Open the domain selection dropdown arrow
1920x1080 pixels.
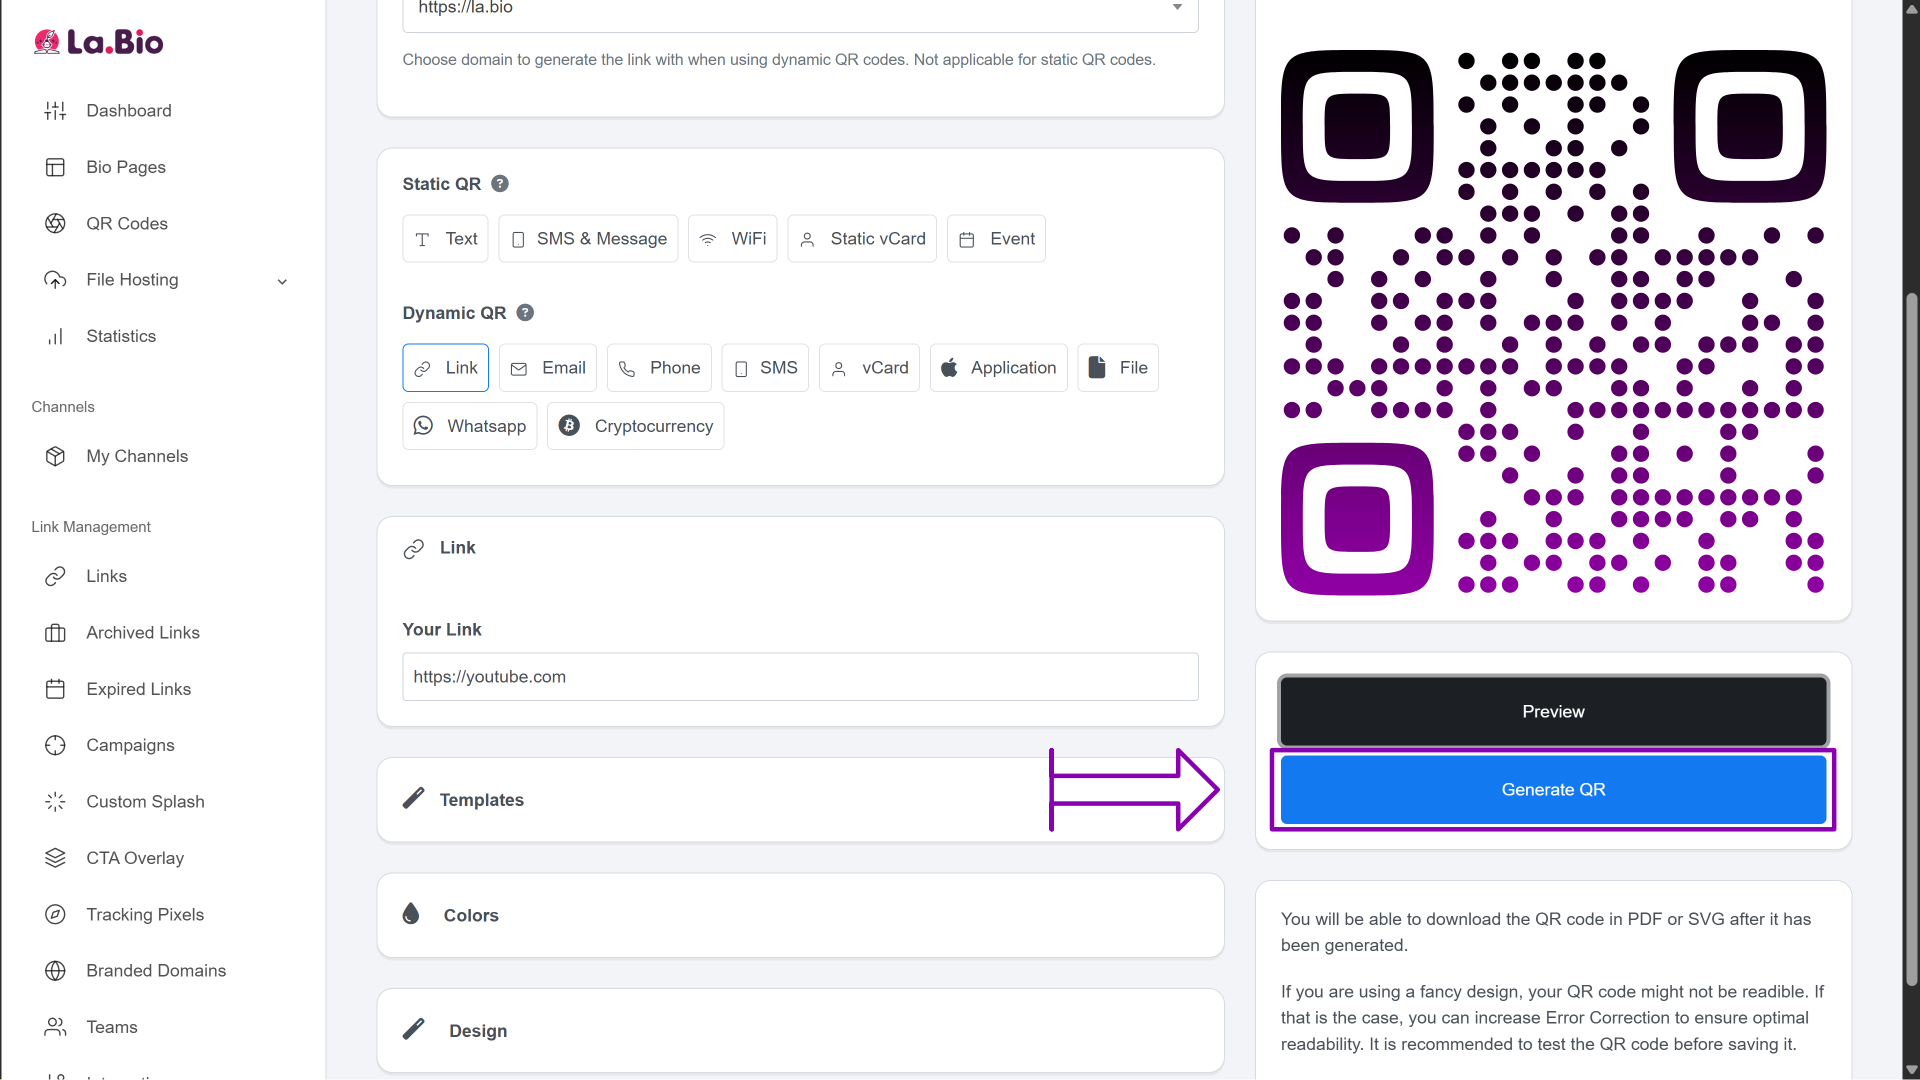[1177, 8]
